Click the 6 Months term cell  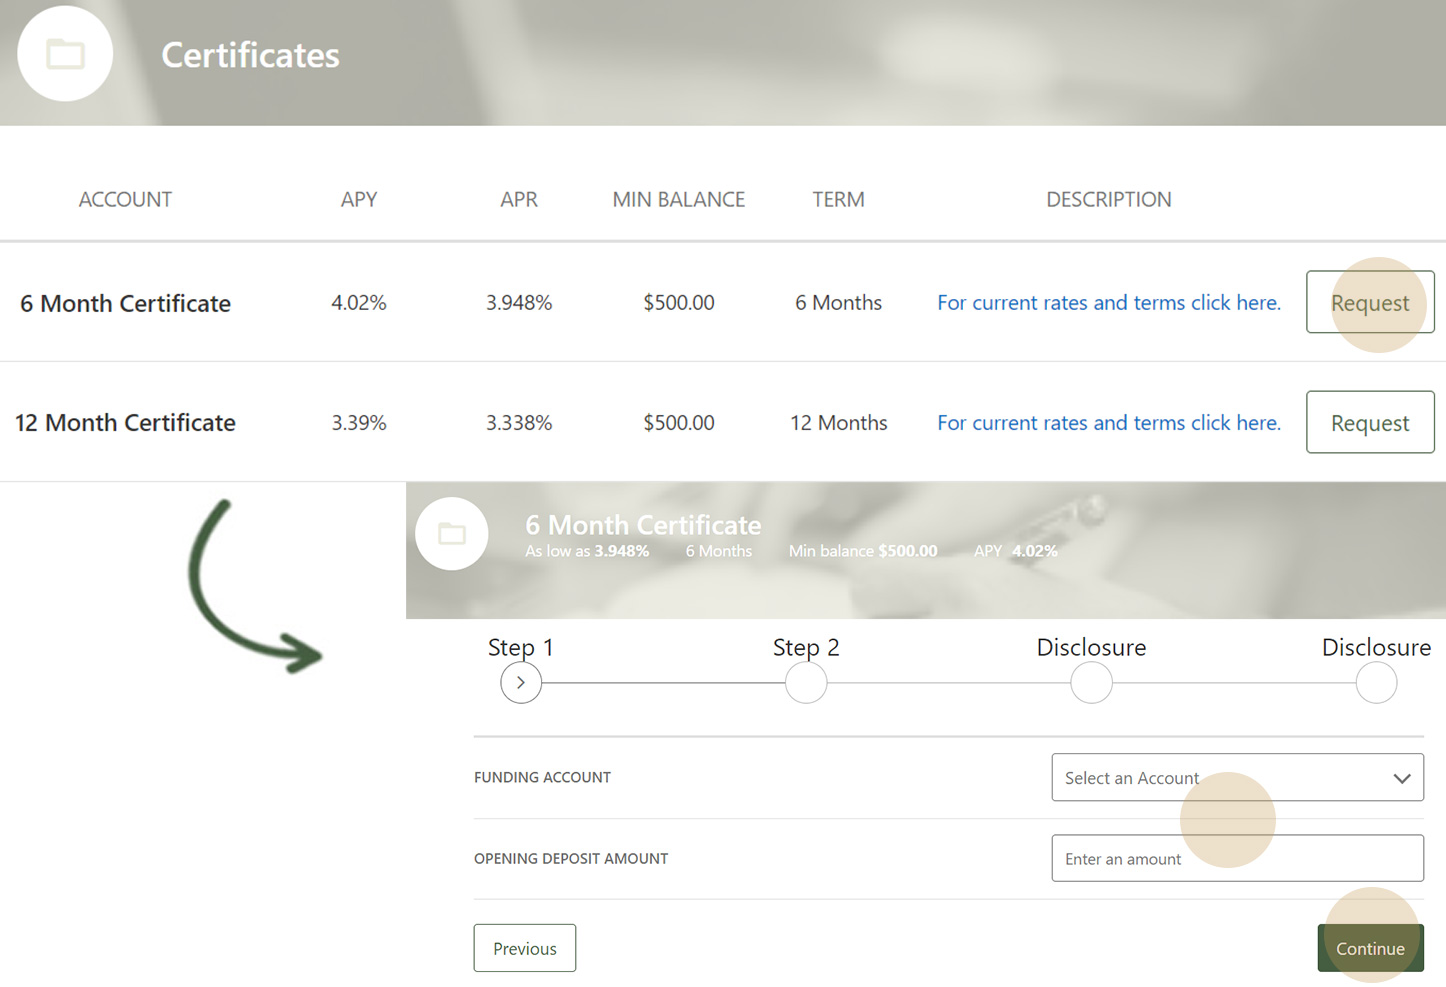tap(838, 302)
